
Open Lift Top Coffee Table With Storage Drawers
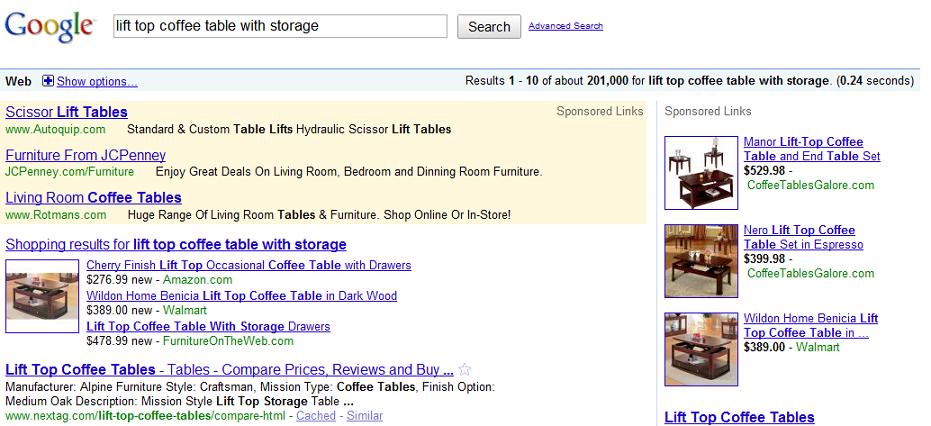[208, 326]
